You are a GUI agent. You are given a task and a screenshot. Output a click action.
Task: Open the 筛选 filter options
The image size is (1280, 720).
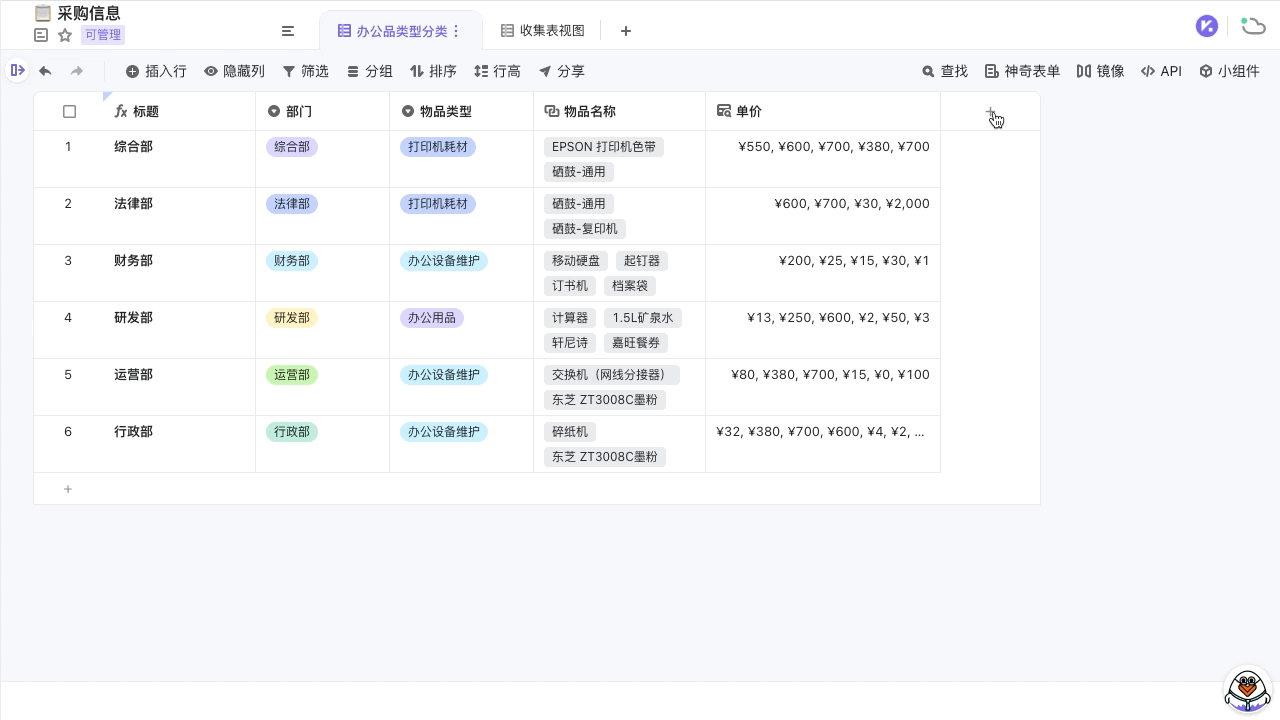tap(306, 71)
